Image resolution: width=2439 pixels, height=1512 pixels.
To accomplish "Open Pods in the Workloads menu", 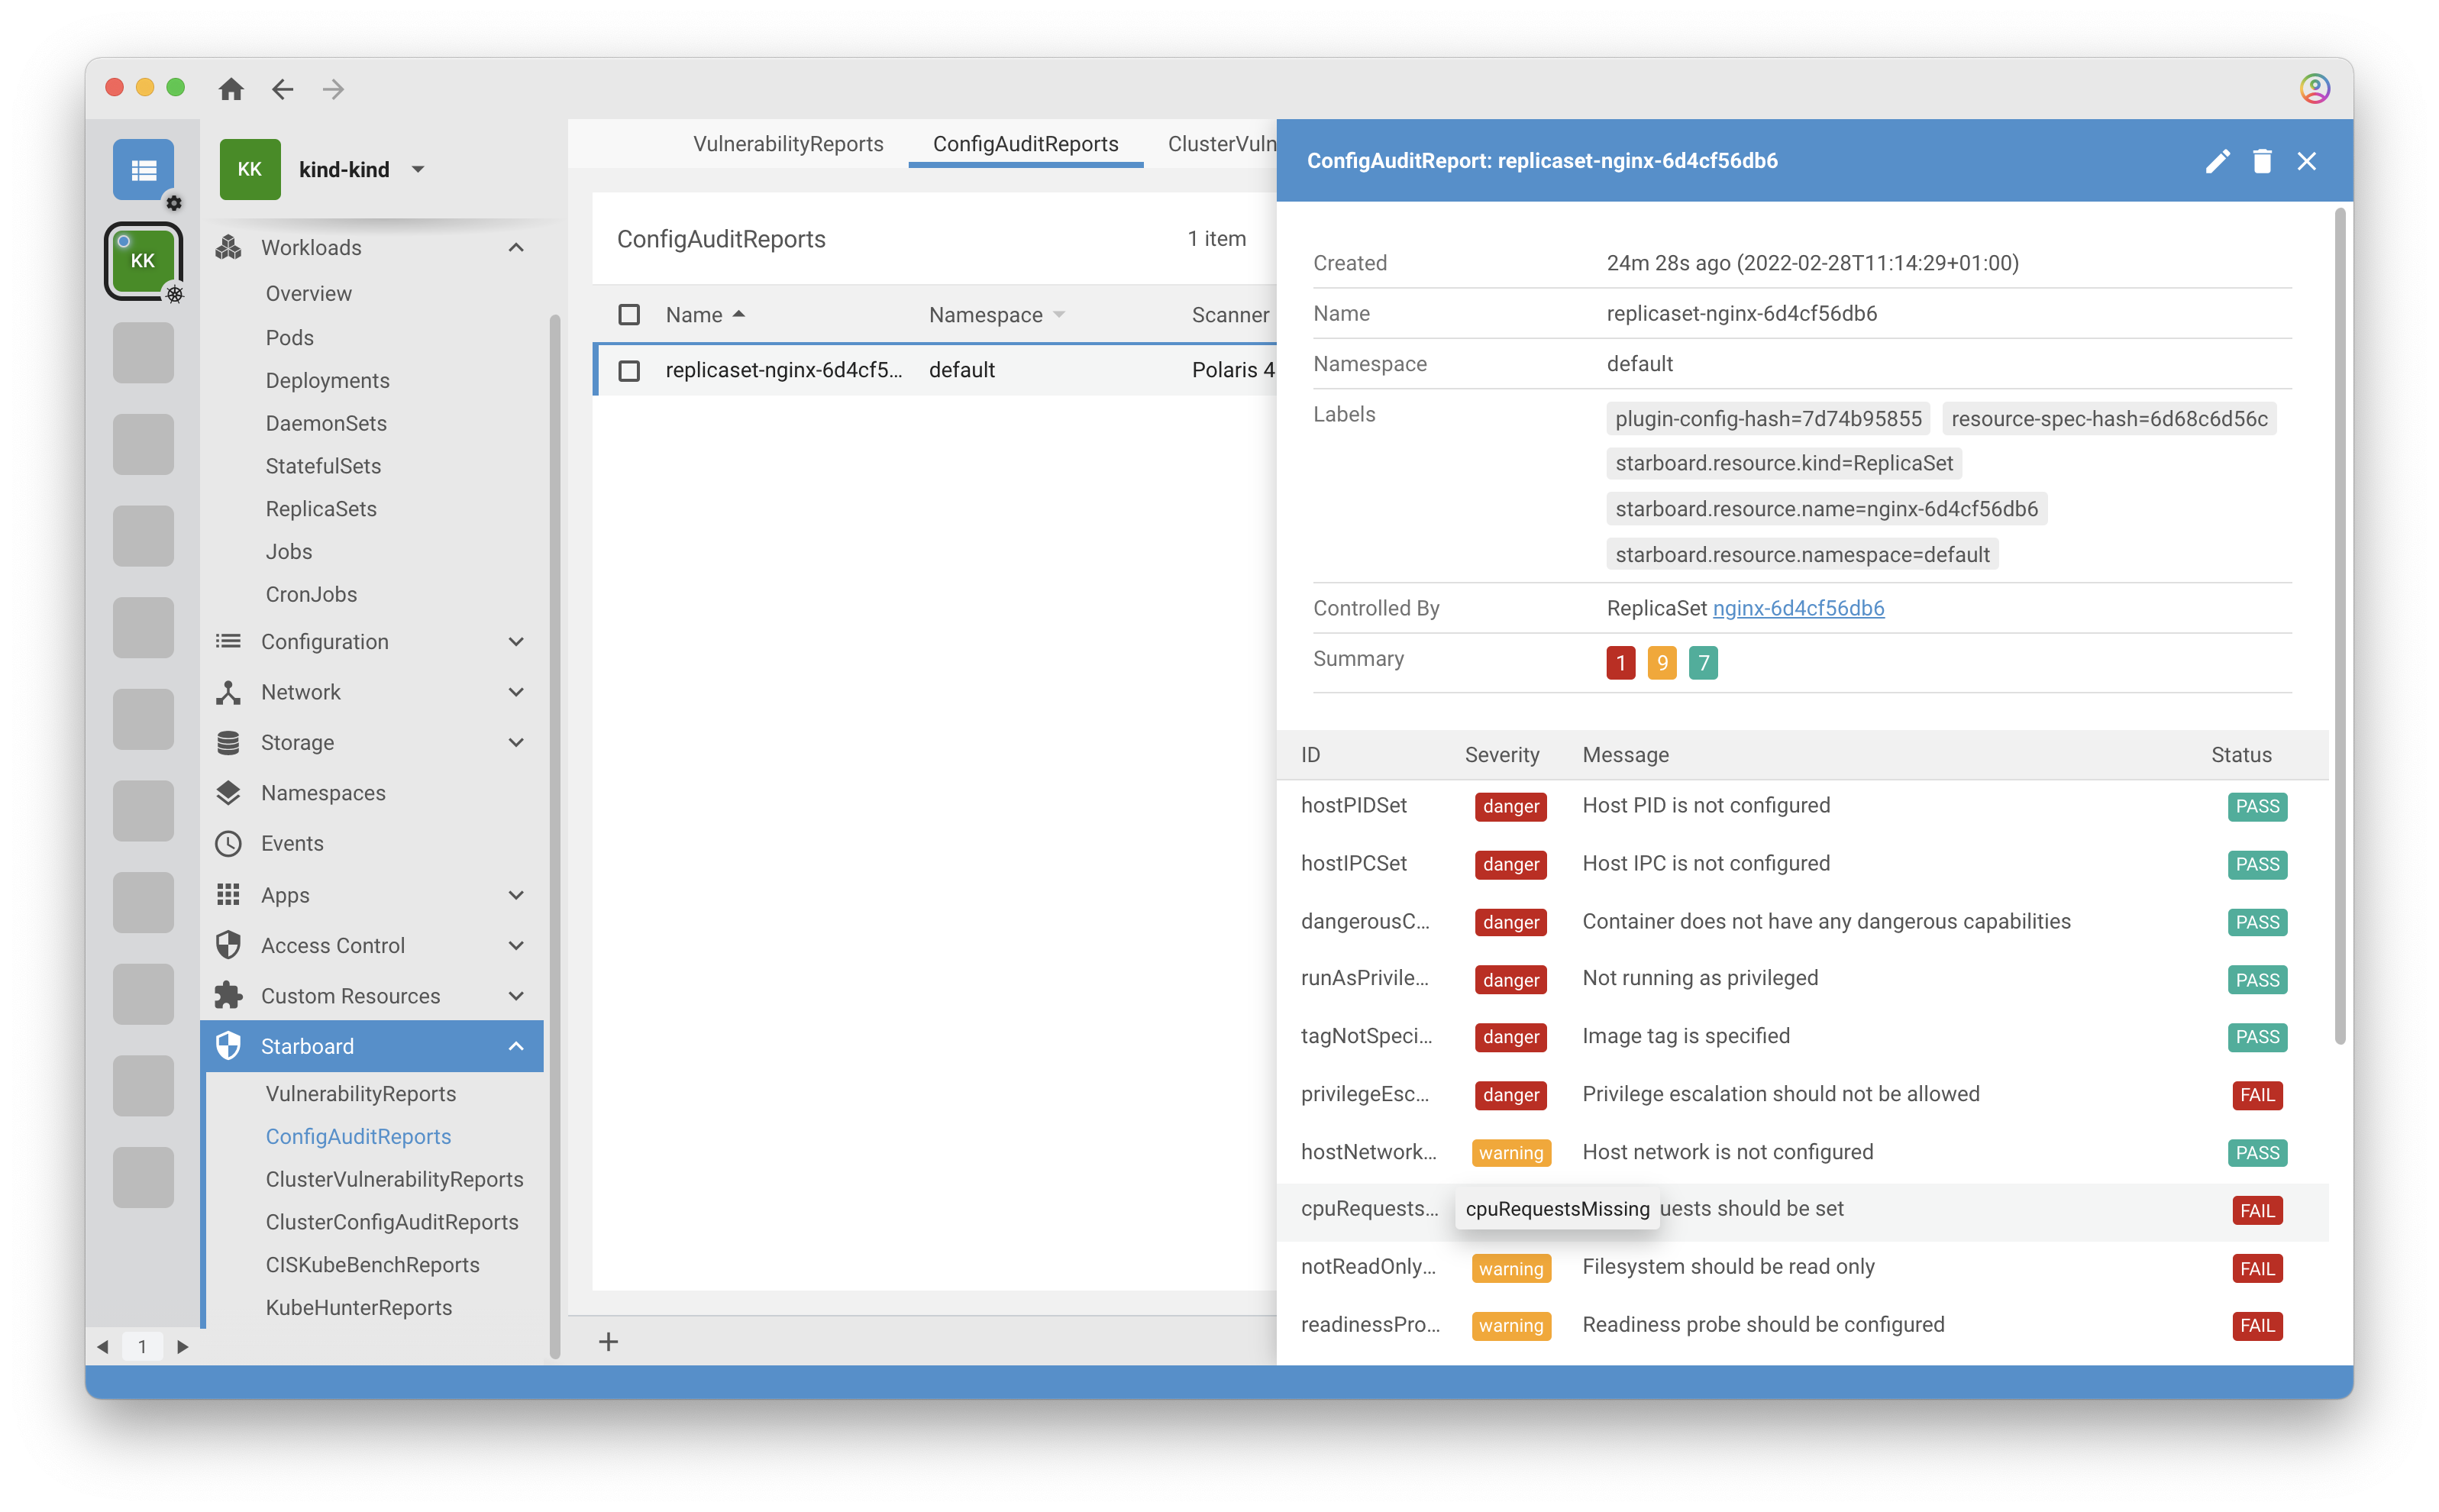I will tap(289, 338).
